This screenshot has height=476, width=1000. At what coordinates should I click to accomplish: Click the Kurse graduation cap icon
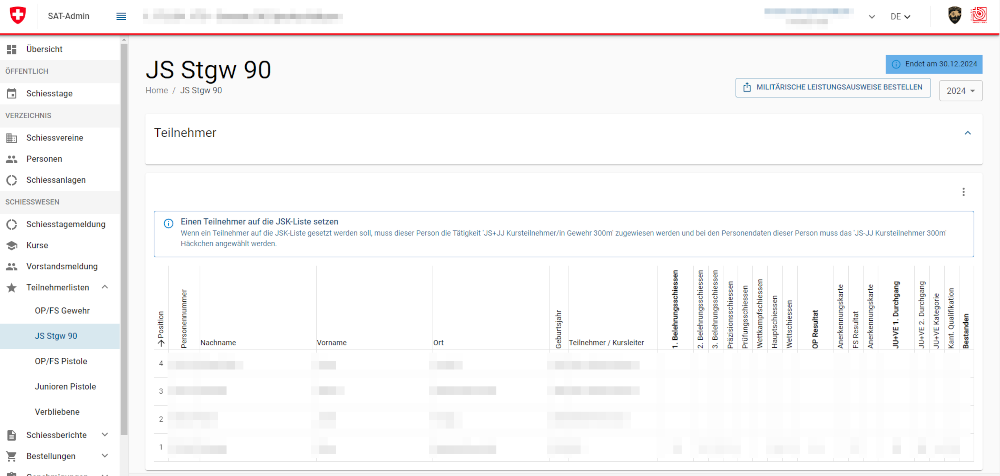(x=12, y=245)
